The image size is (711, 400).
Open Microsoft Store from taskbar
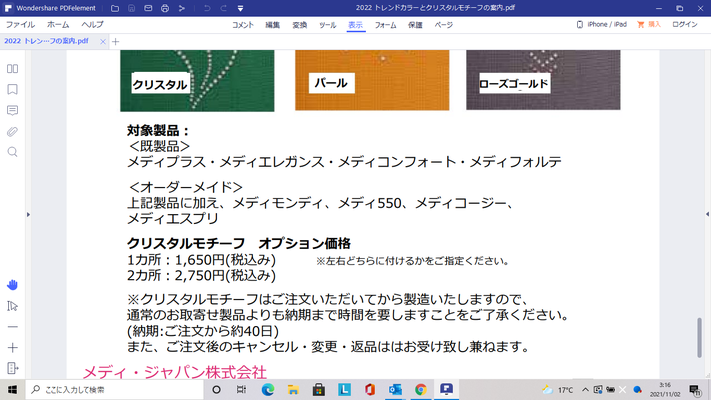pyautogui.click(x=319, y=390)
